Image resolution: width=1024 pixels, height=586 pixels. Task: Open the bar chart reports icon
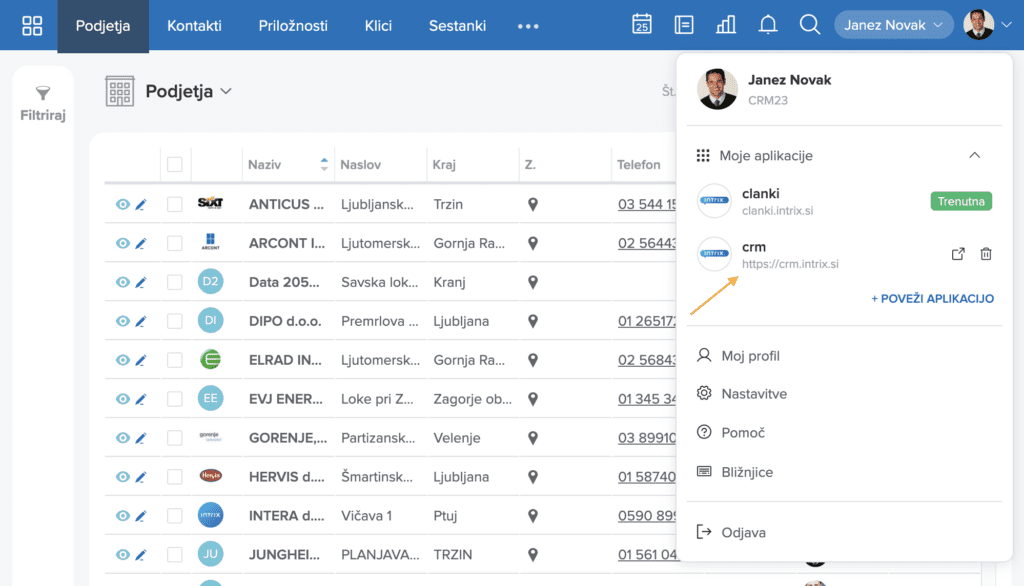[x=726, y=25]
